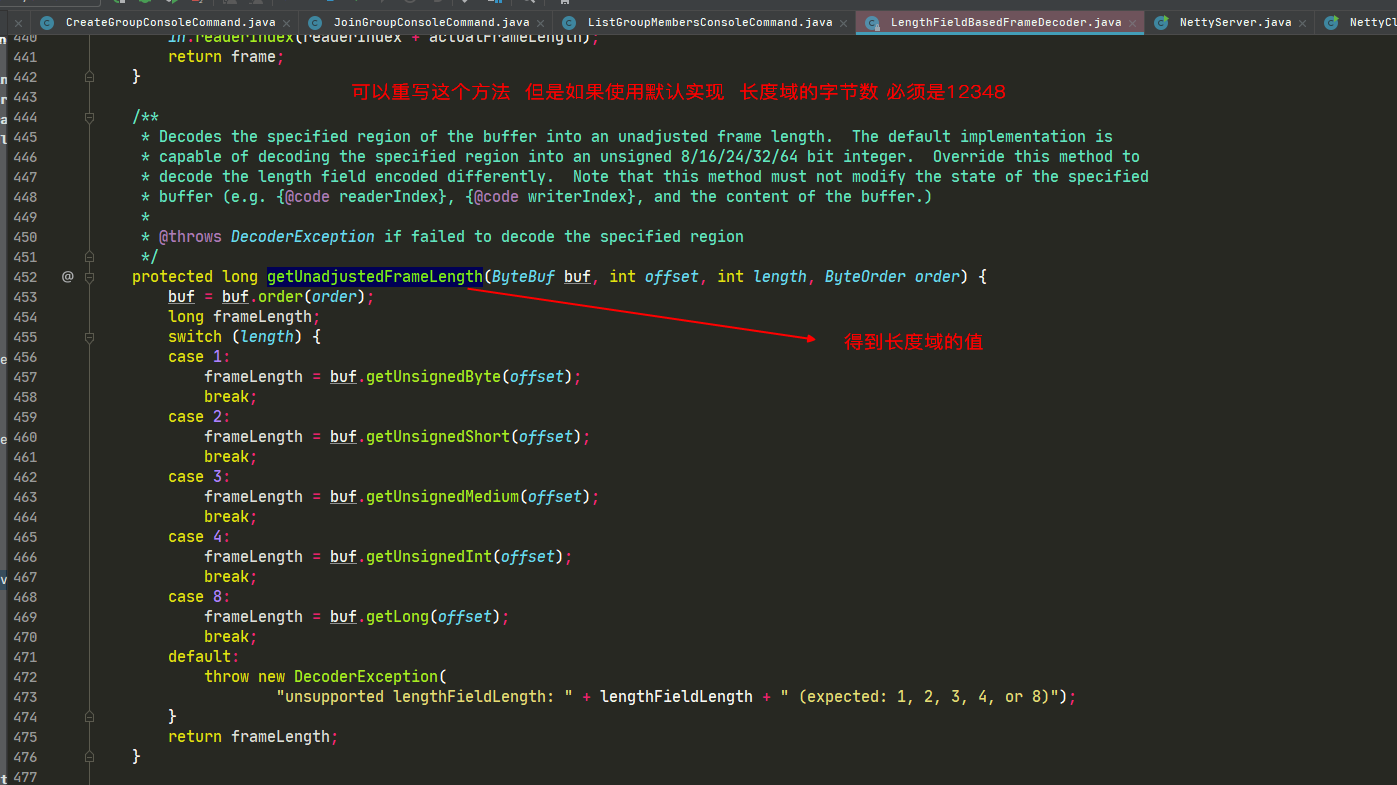Switch to NettyServer.java tab
Viewport: 1397px width, 785px height.
coord(1235,22)
